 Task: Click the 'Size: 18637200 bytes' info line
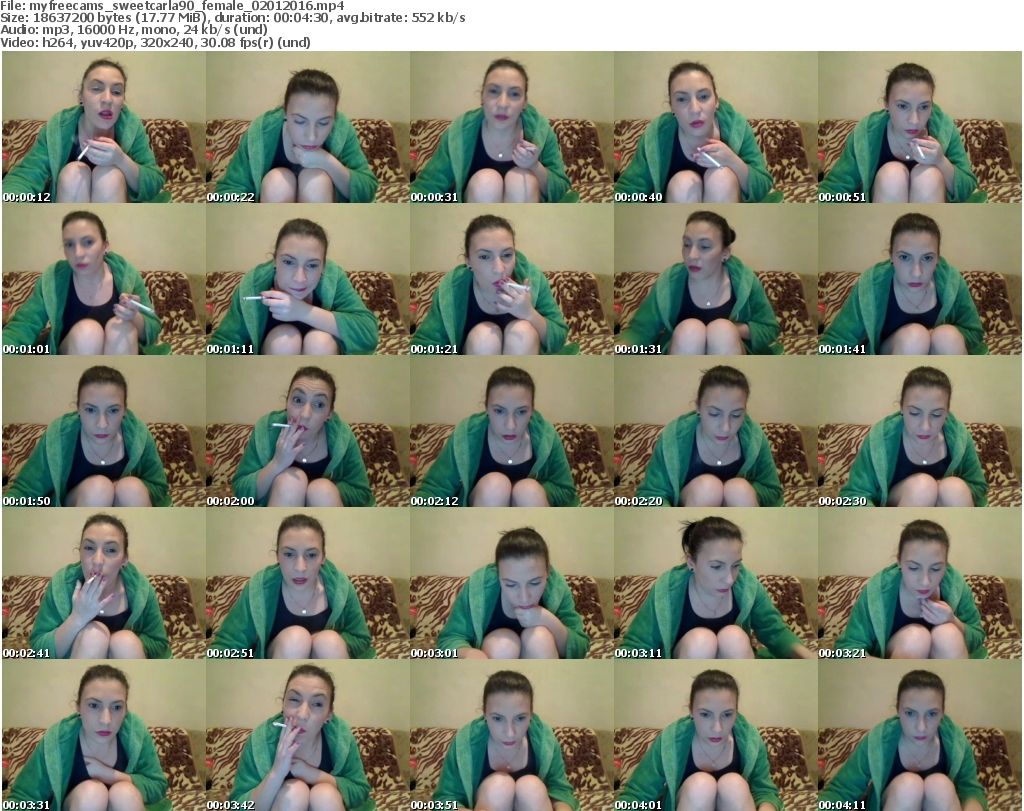click(233, 18)
